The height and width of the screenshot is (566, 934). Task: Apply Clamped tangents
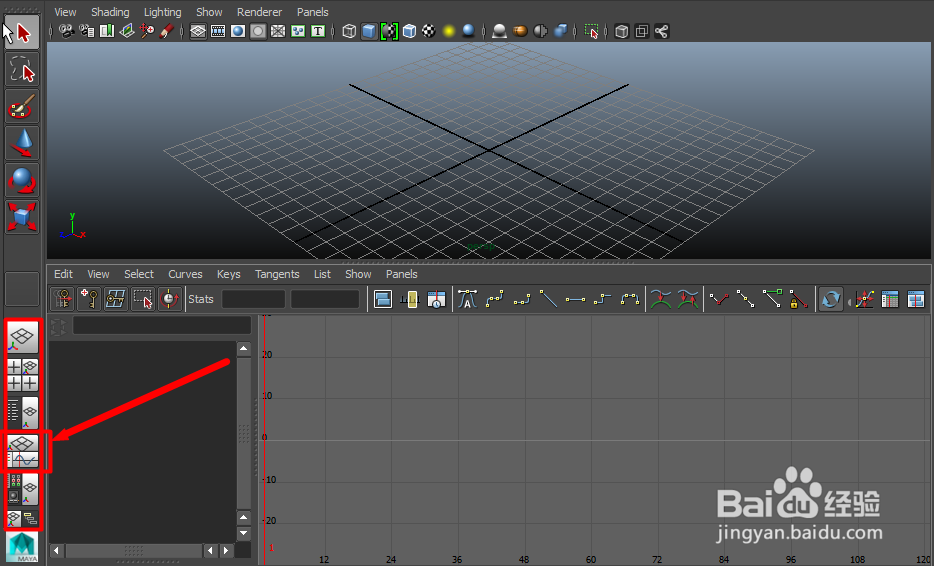pos(522,298)
